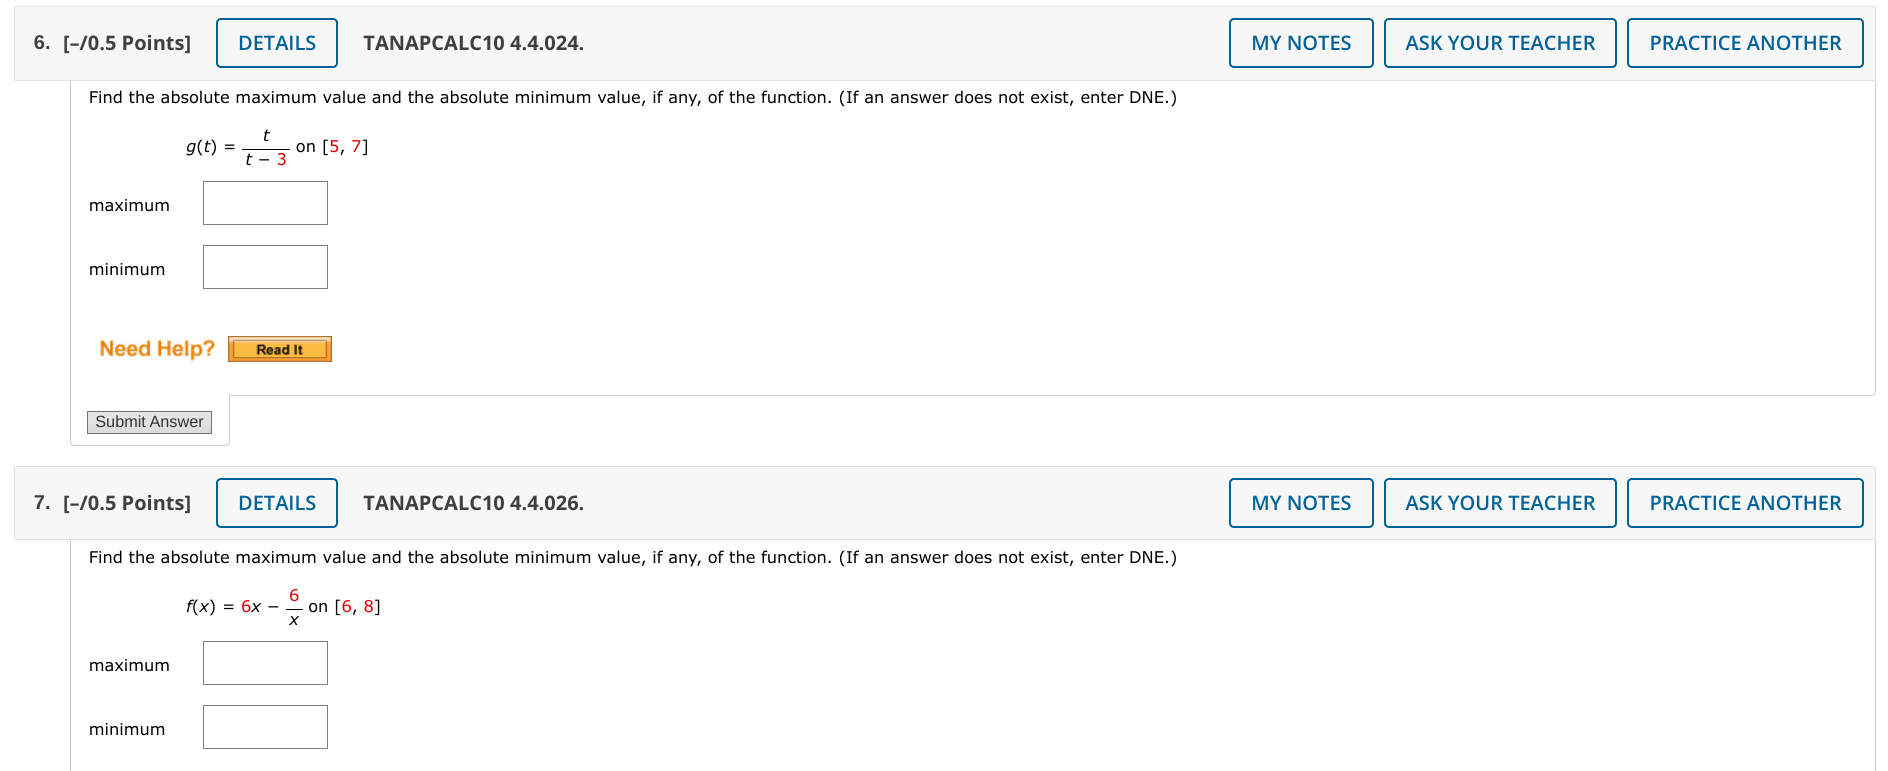Image resolution: width=1888 pixels, height=771 pixels.
Task: Select the minimum answer box for question 6
Action: pyautogui.click(x=264, y=266)
